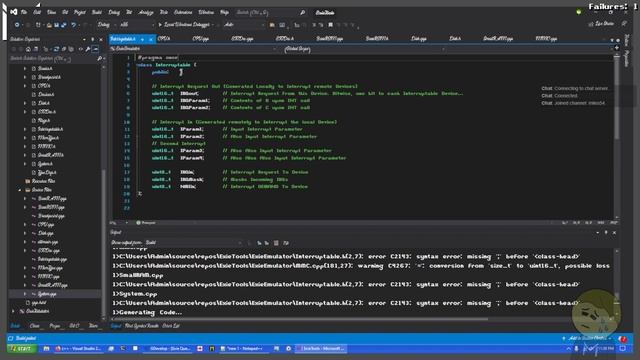The width and height of the screenshot is (640, 360).
Task: Open the Debug configuration dropdown
Action: pyautogui.click(x=106, y=25)
